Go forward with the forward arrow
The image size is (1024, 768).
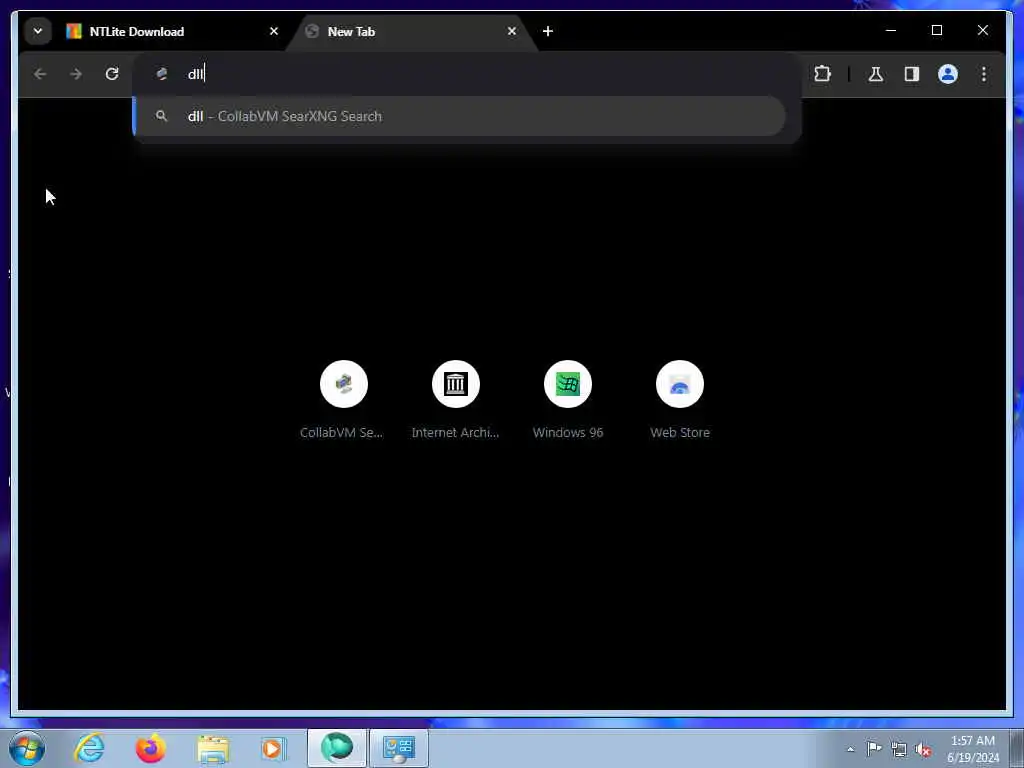pos(76,74)
